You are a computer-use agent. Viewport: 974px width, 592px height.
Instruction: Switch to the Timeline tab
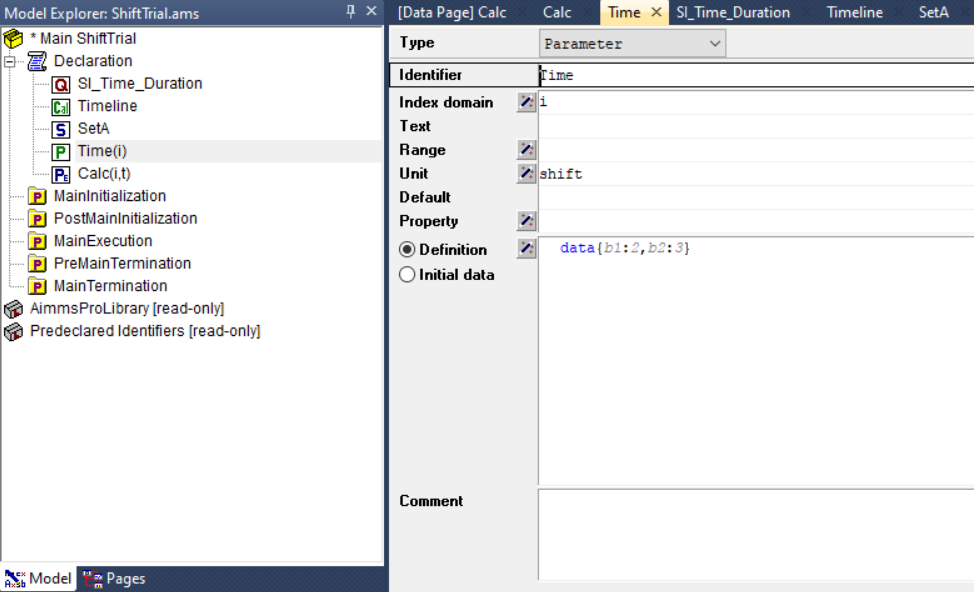[855, 12]
